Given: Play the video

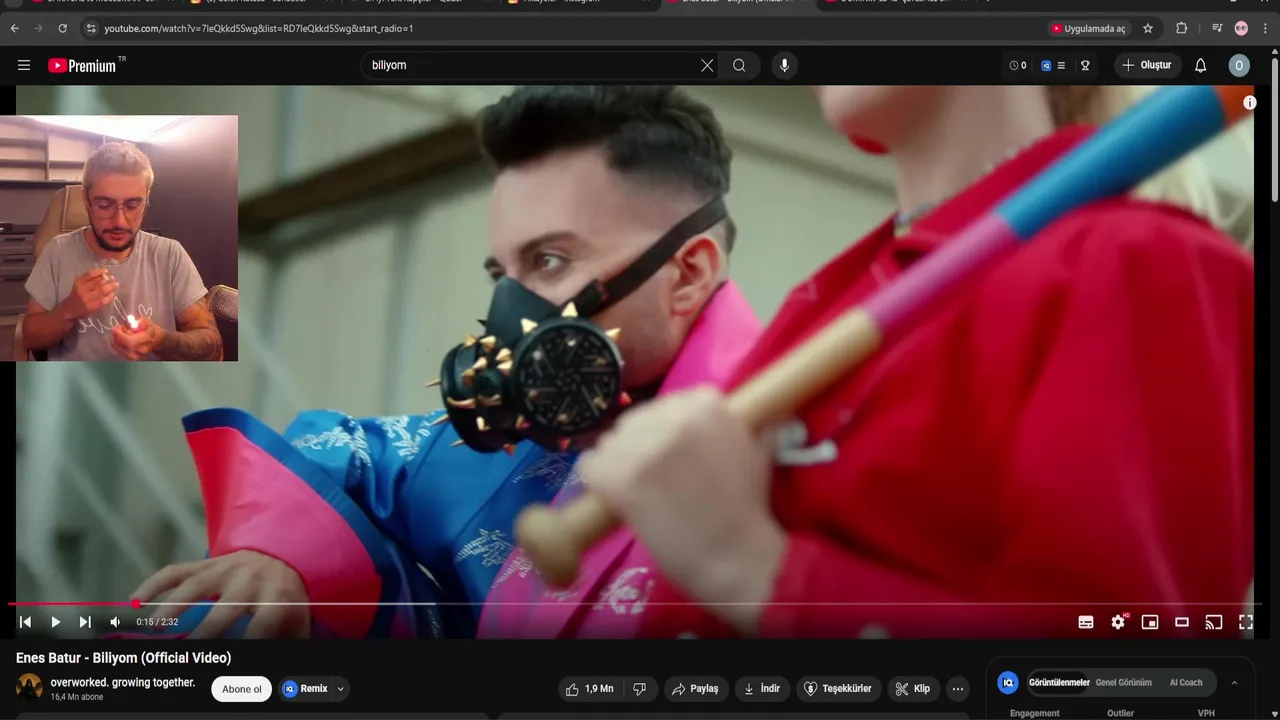Looking at the screenshot, I should pos(55,622).
